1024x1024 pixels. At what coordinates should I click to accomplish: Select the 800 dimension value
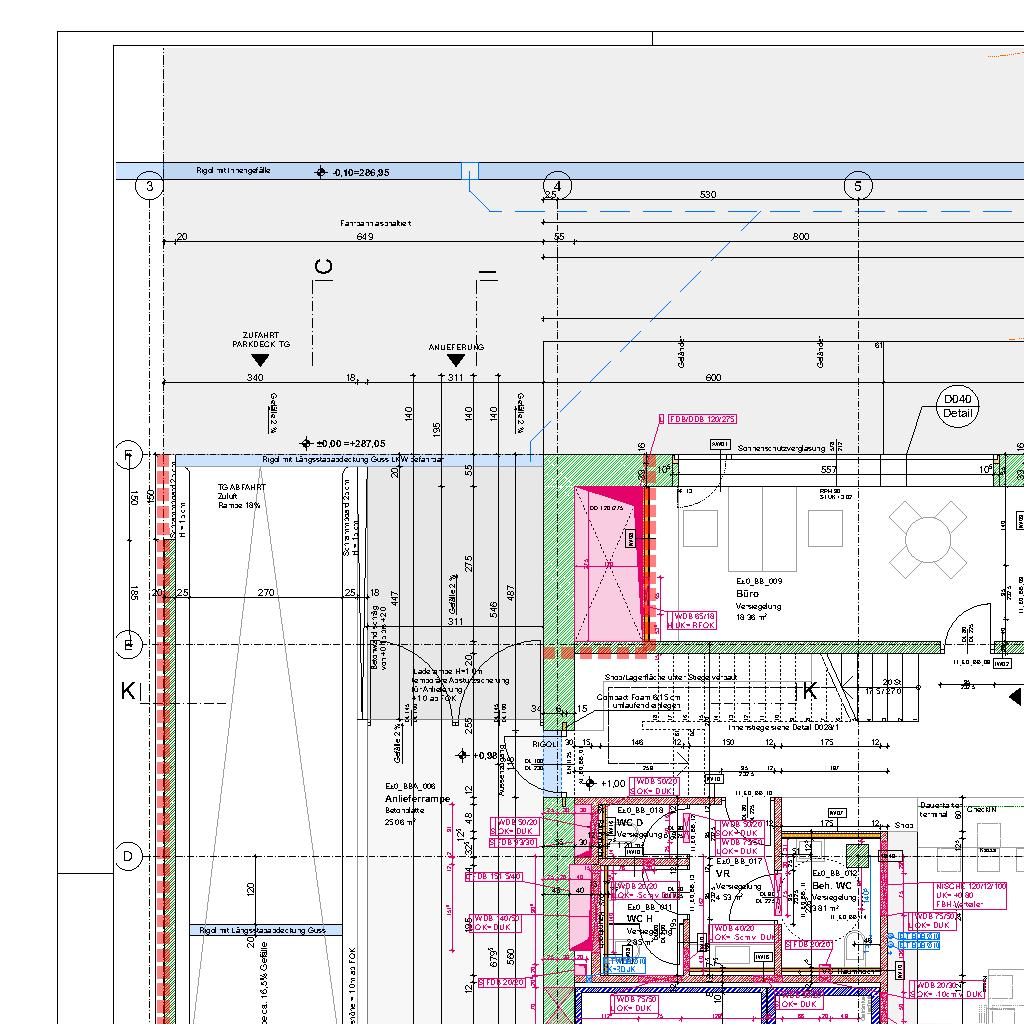pos(801,236)
